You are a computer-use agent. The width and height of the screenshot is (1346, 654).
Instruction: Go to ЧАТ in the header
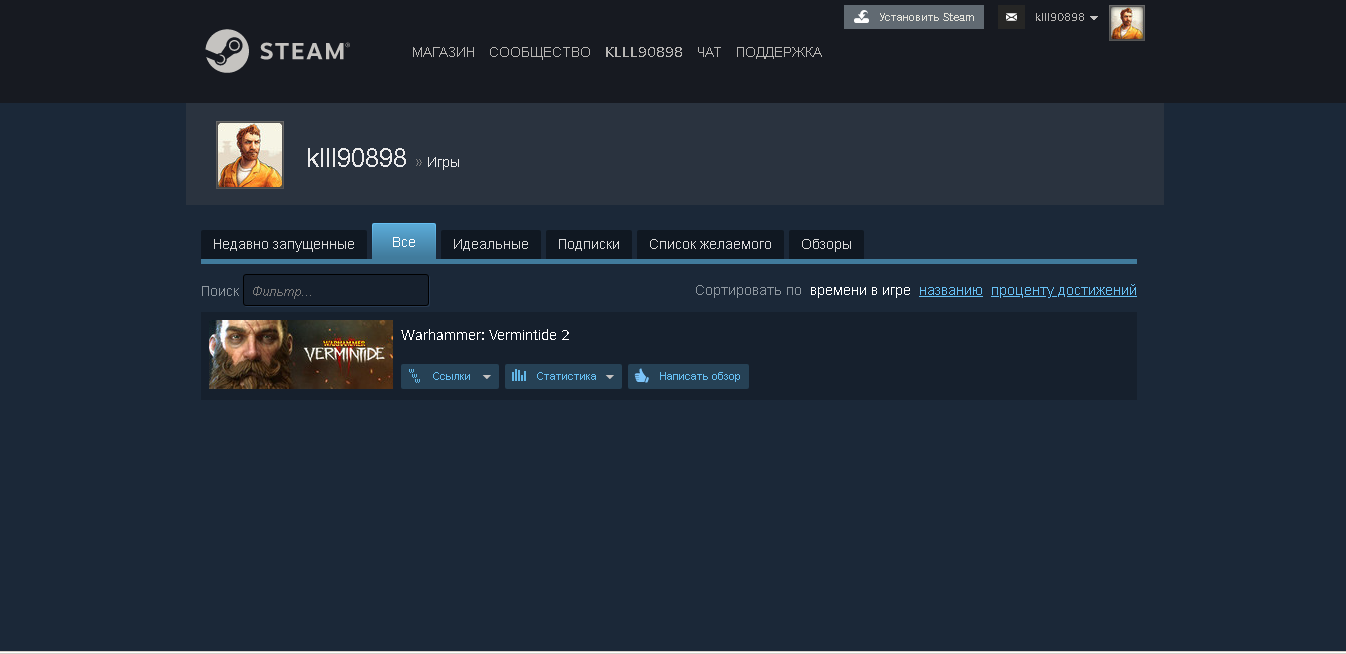[x=709, y=52]
